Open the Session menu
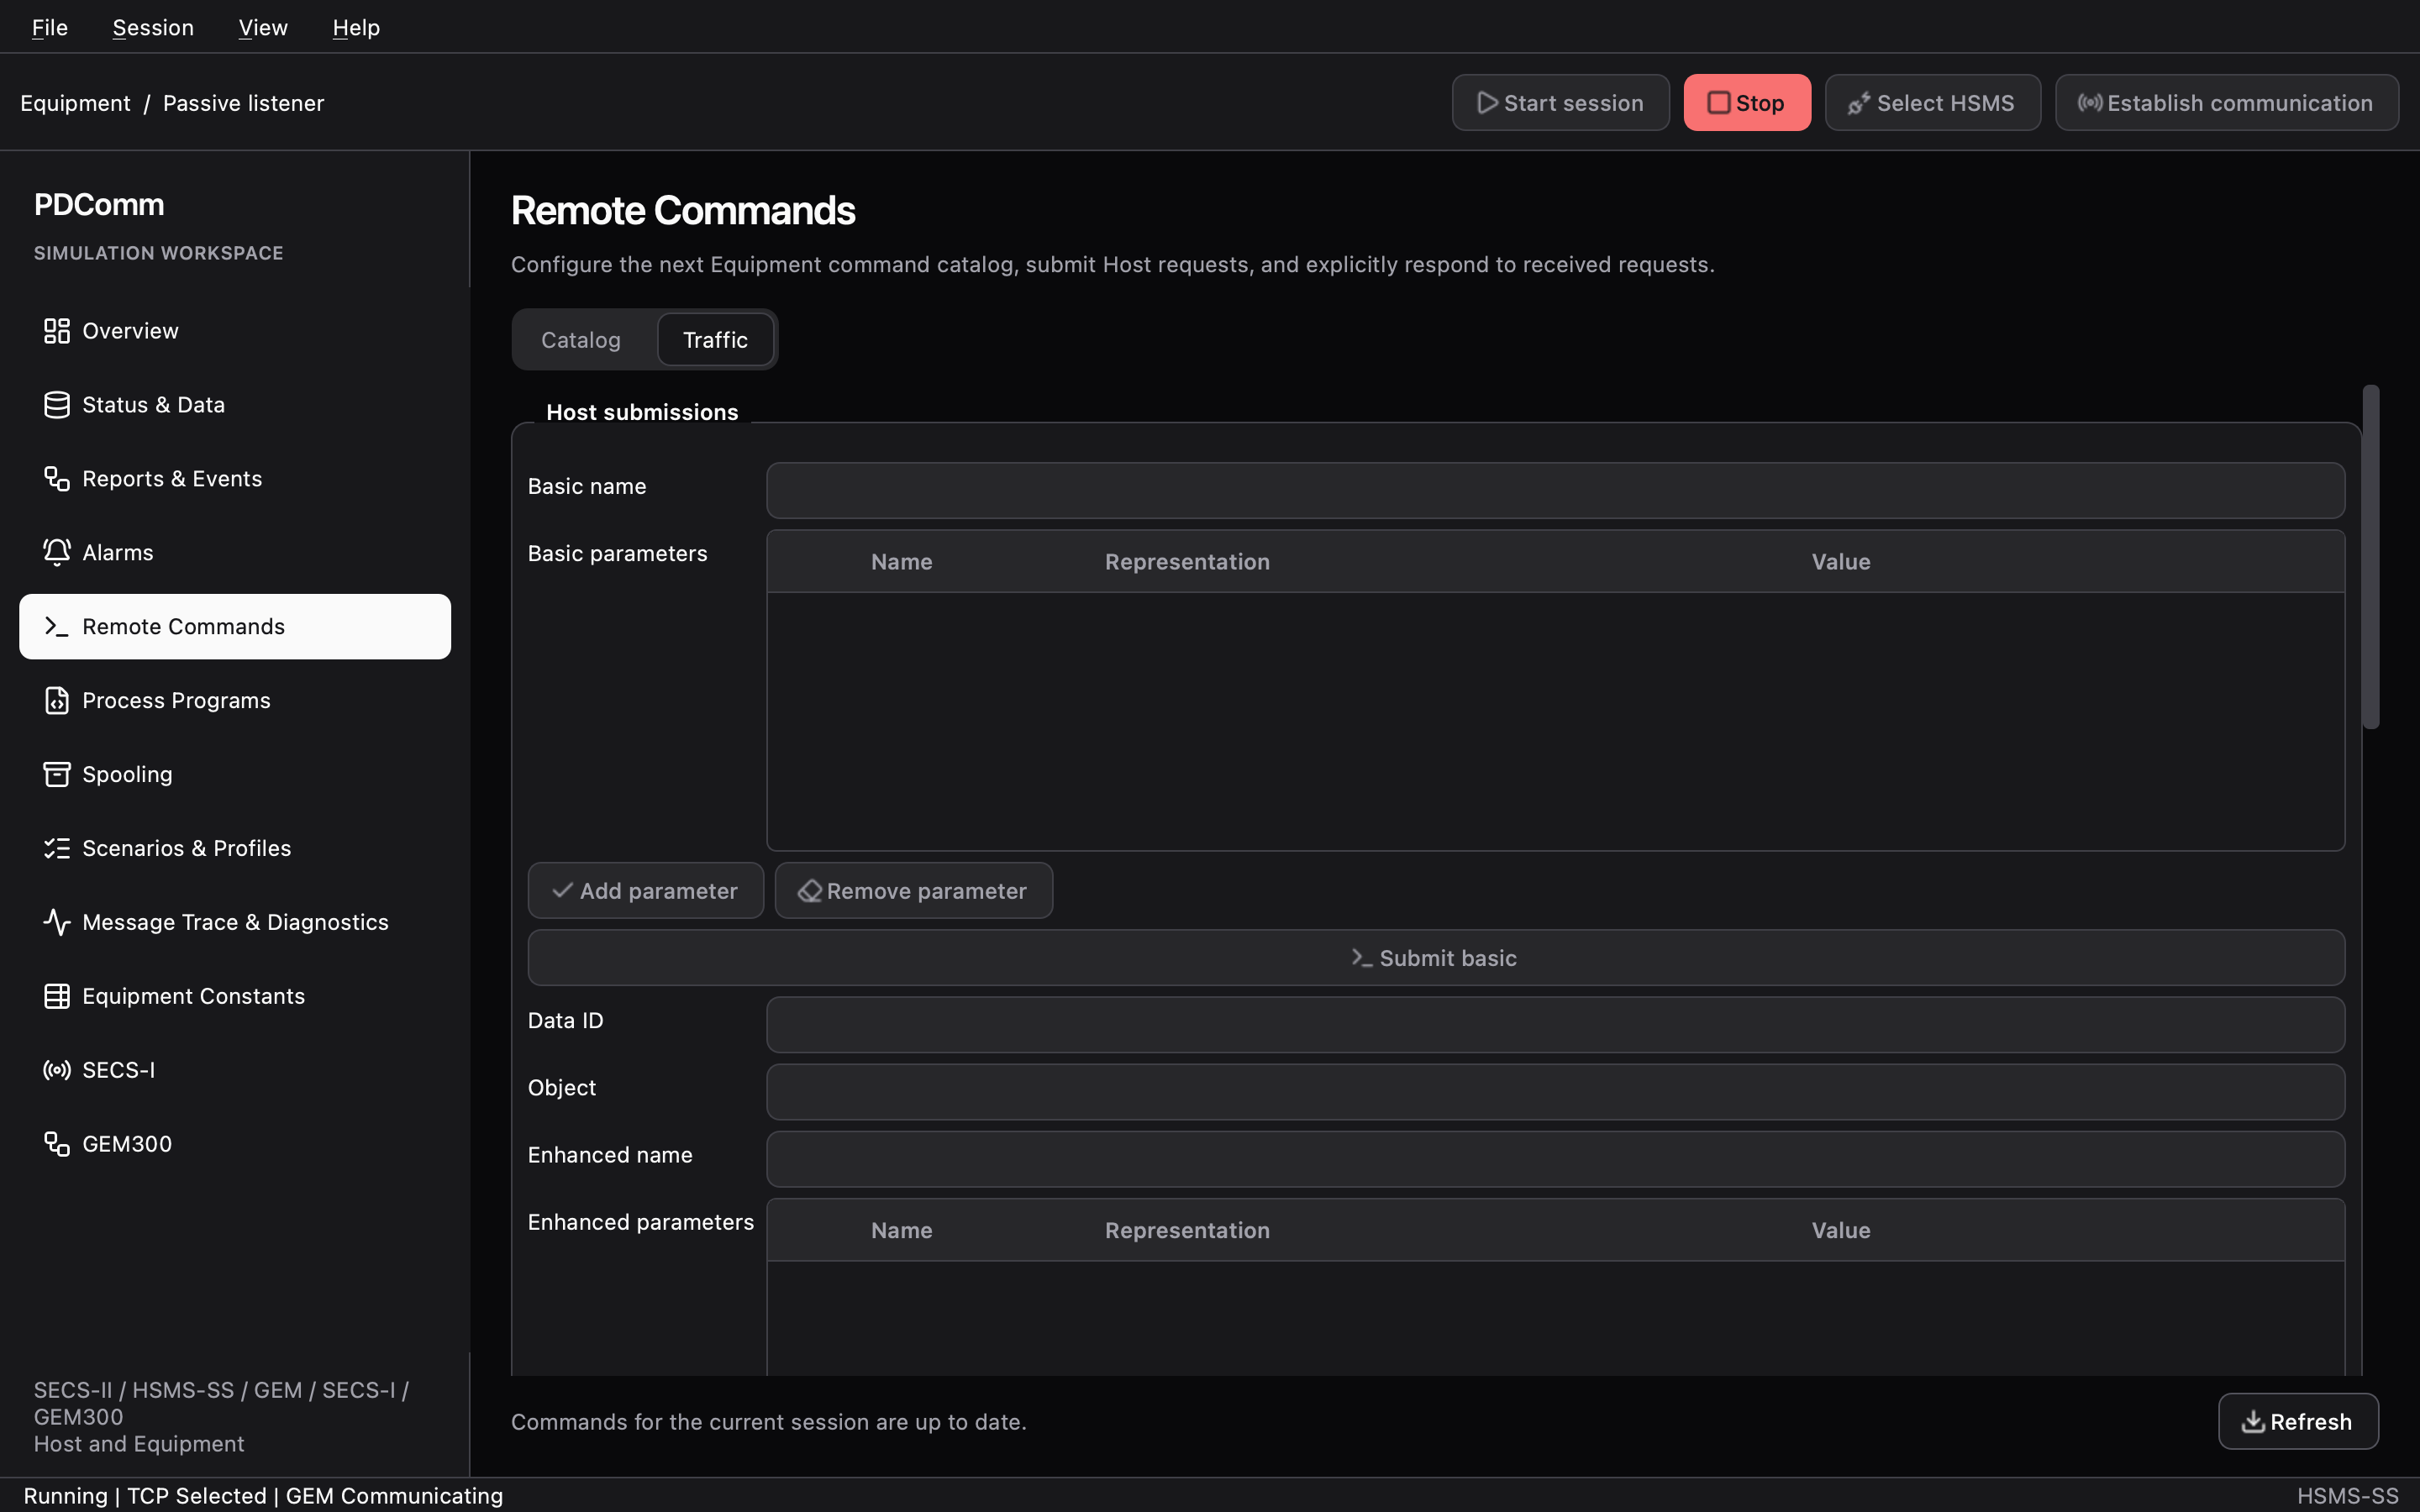Screen dimensions: 2420x1512 tap(153, 28)
